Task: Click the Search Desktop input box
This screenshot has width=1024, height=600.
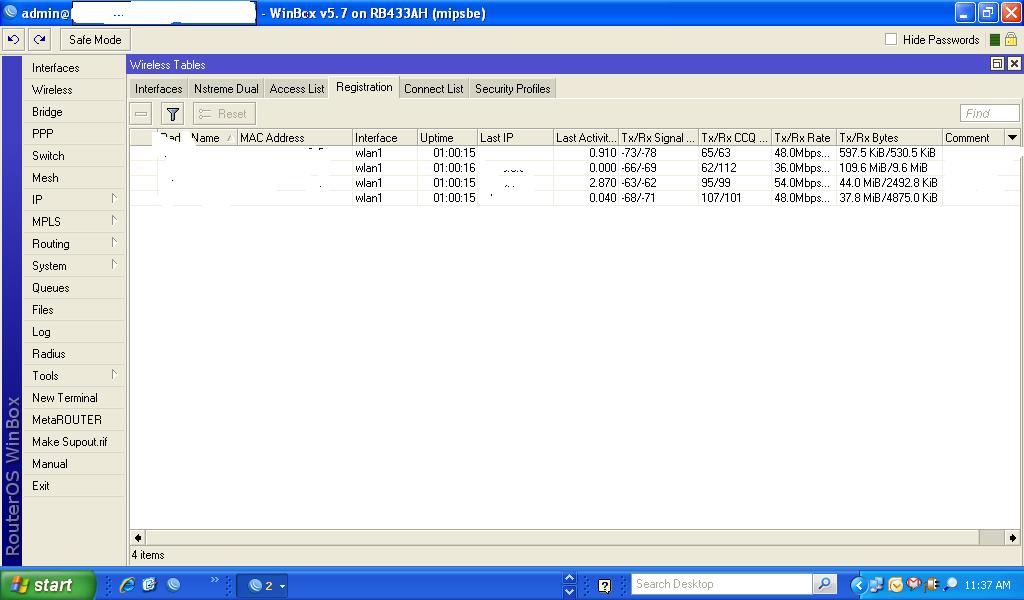Action: (x=722, y=584)
